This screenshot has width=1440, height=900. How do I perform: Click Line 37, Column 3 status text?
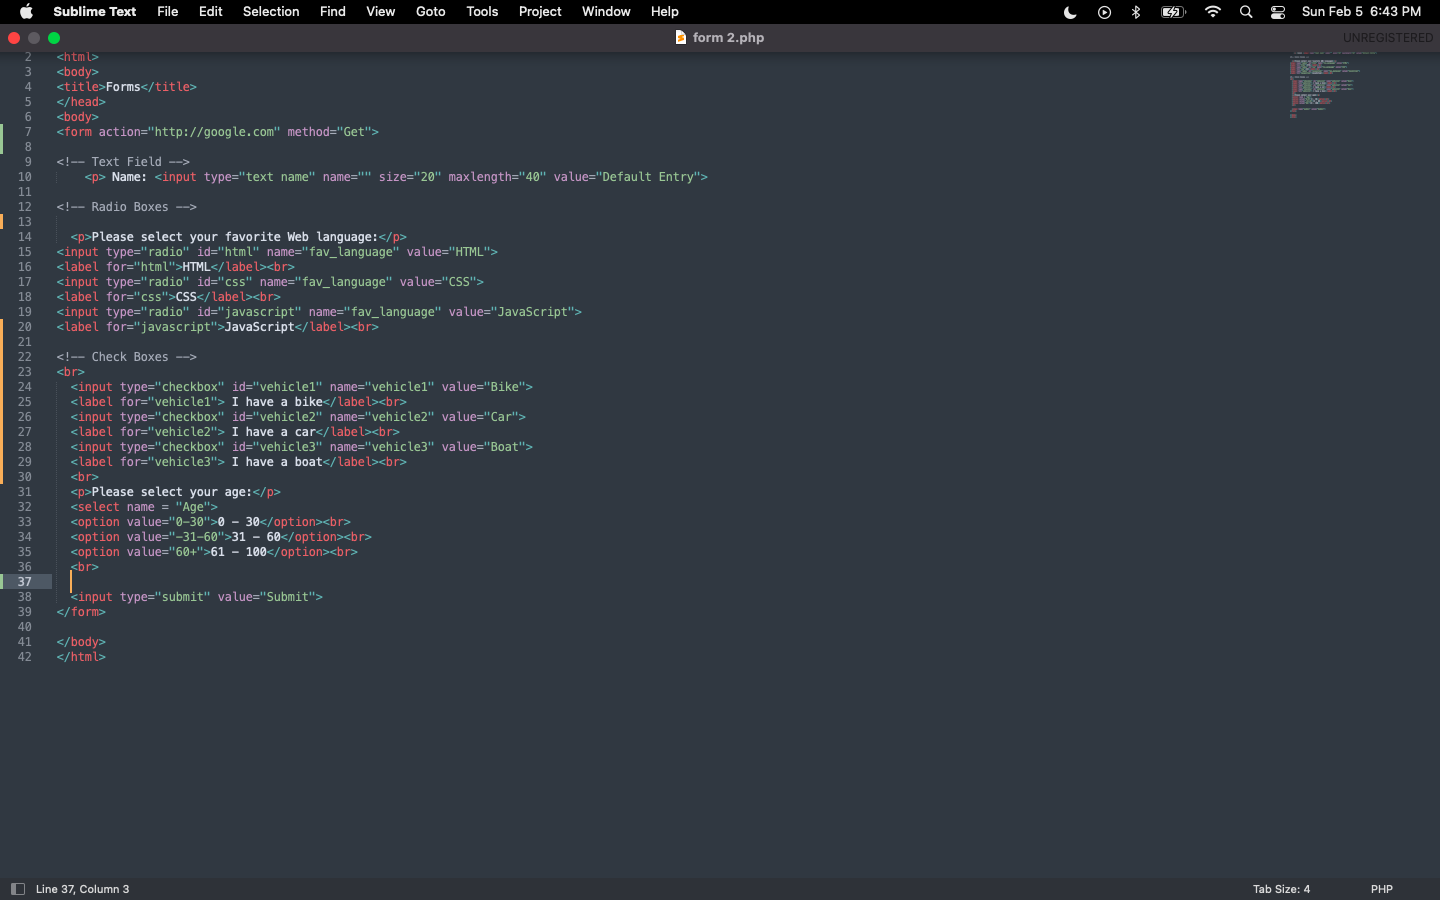point(83,889)
